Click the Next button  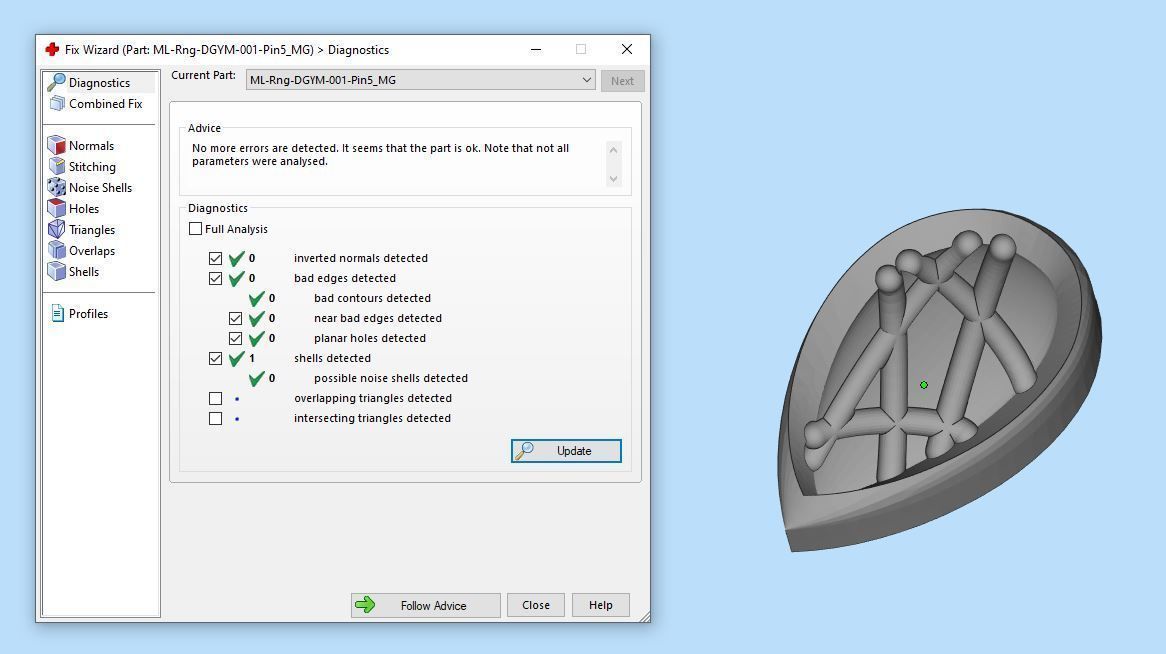622,80
